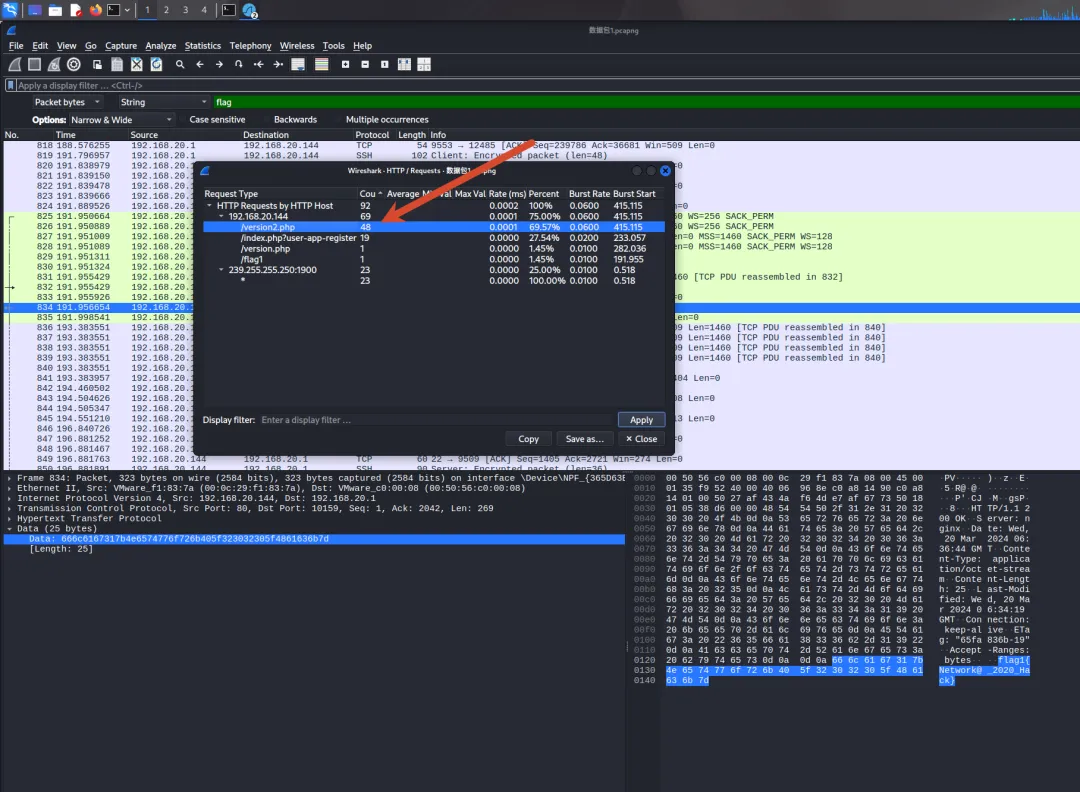Expand Hypertext Transfer Protocol row

click(9, 519)
